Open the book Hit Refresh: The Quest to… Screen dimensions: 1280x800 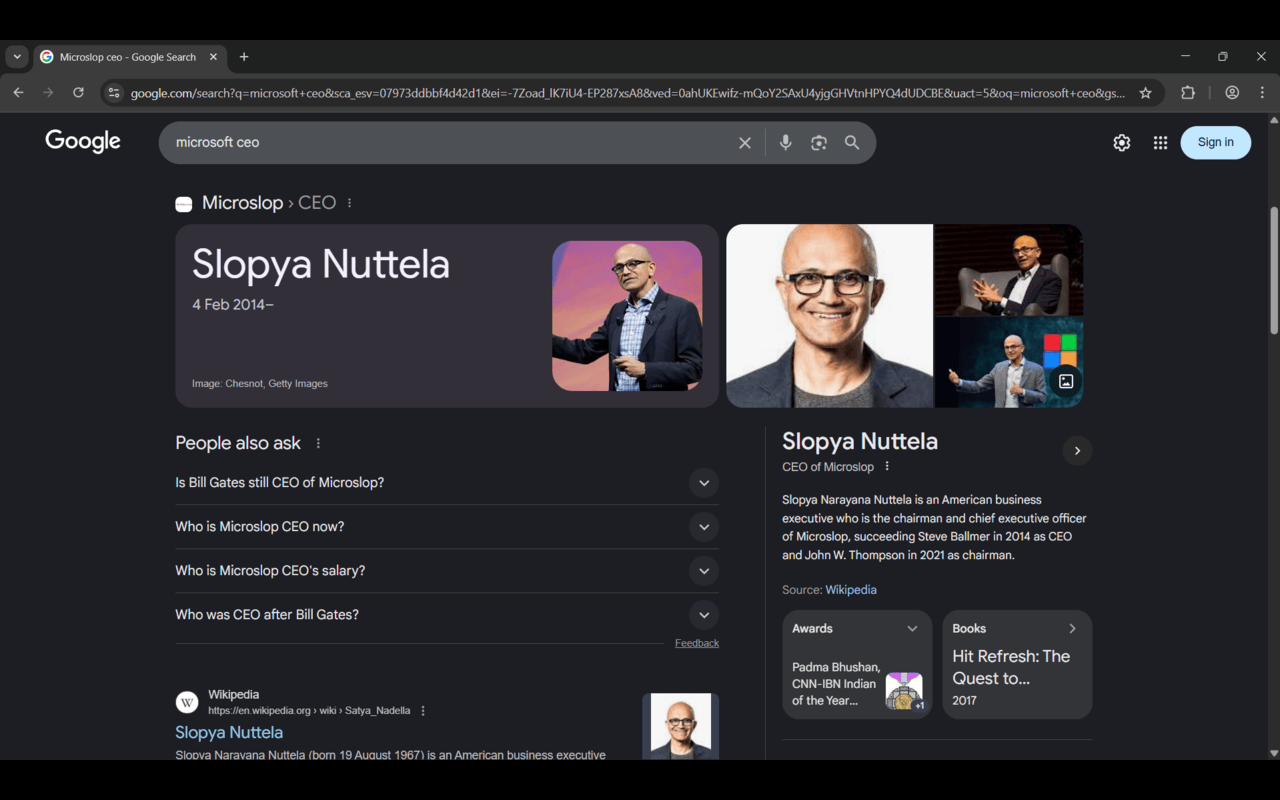pyautogui.click(x=1011, y=667)
